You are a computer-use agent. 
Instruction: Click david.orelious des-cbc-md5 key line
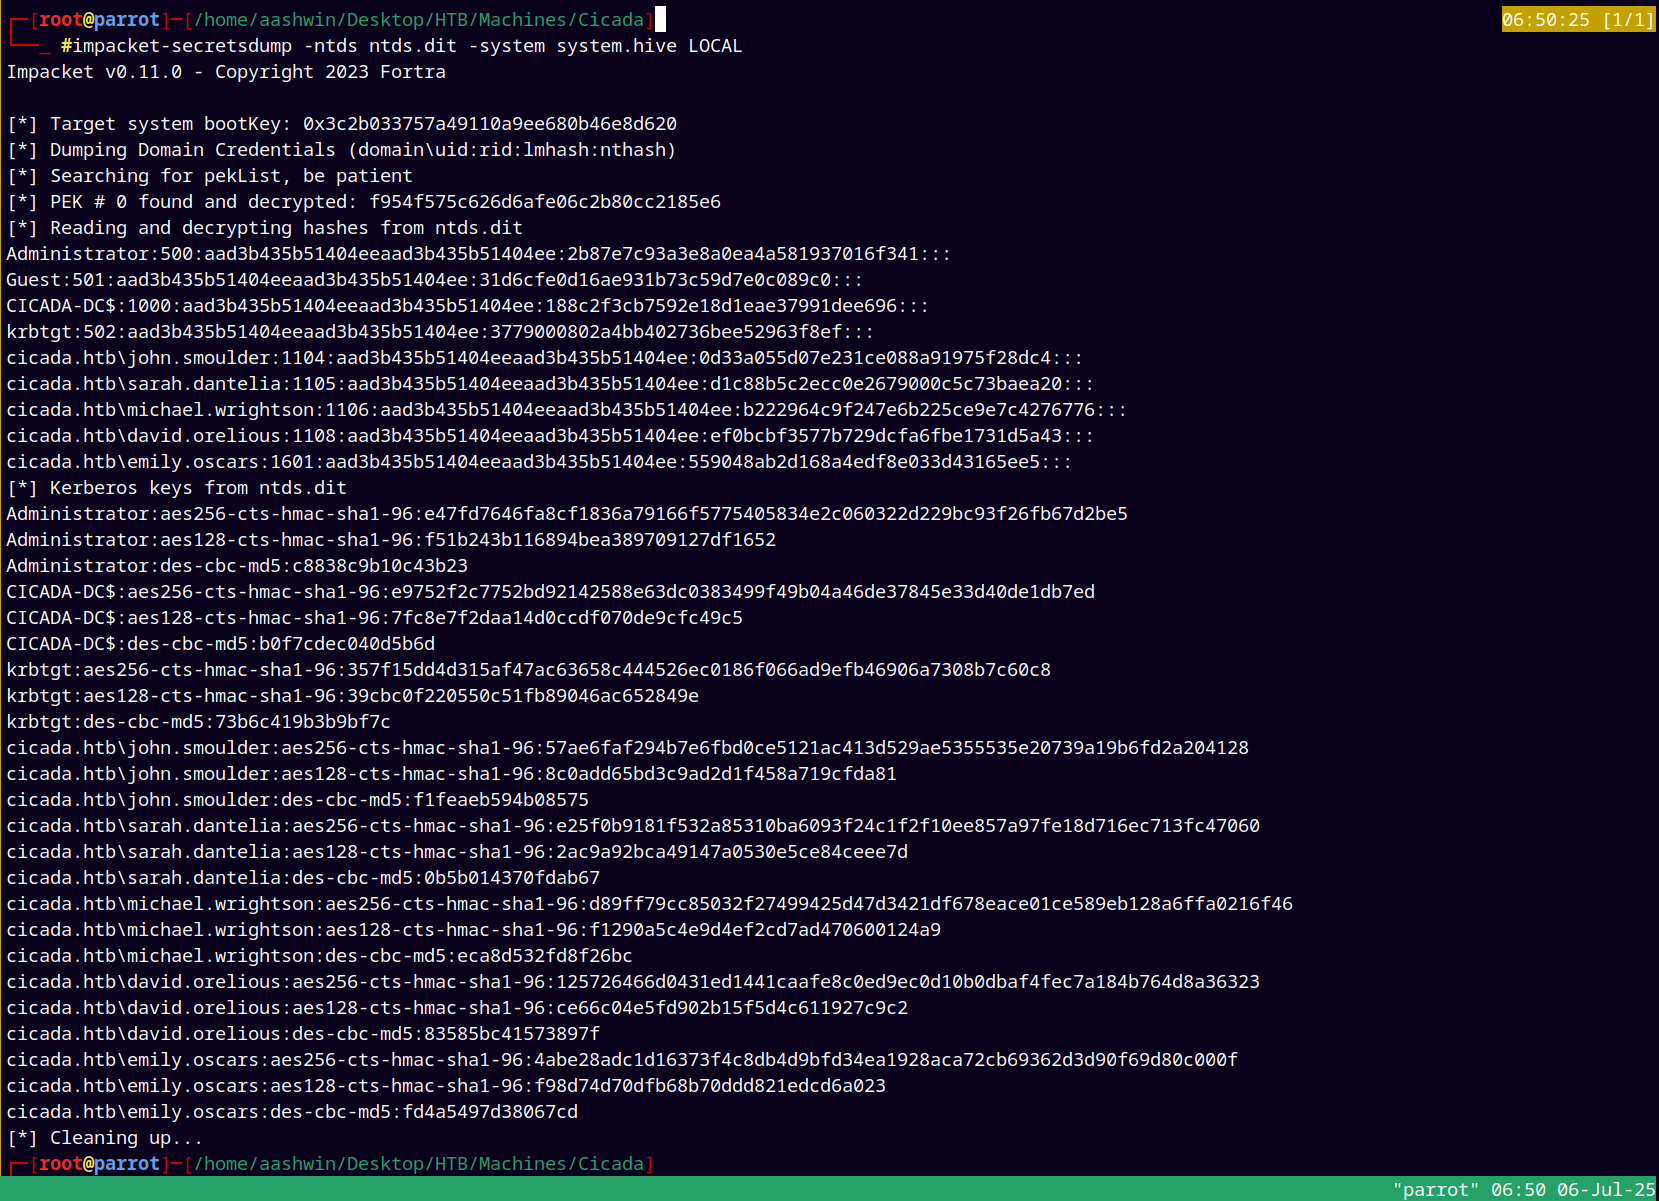[303, 1034]
